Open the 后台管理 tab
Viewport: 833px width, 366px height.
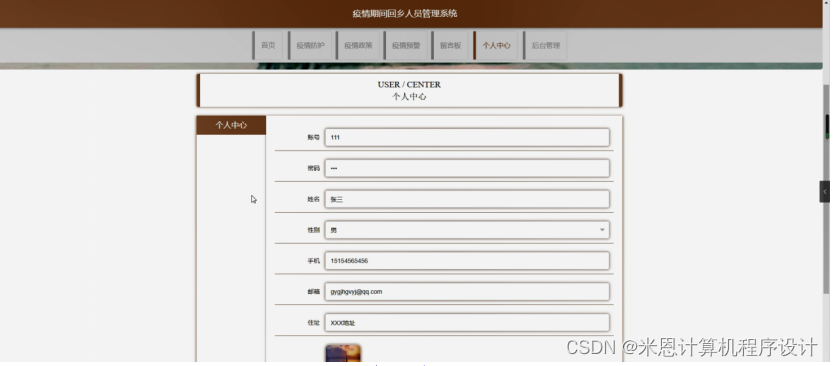[x=546, y=46]
